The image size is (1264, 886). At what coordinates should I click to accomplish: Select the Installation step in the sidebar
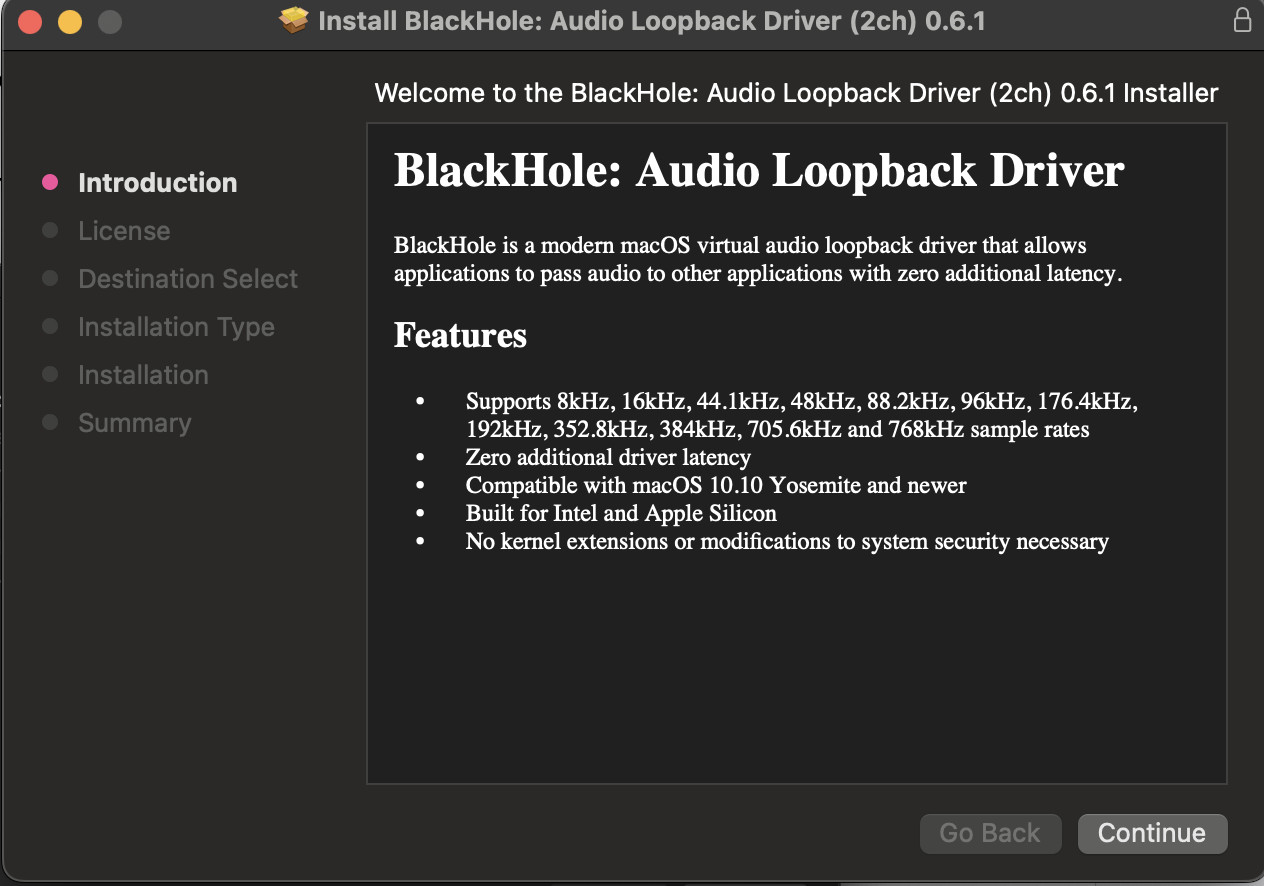[x=143, y=374]
